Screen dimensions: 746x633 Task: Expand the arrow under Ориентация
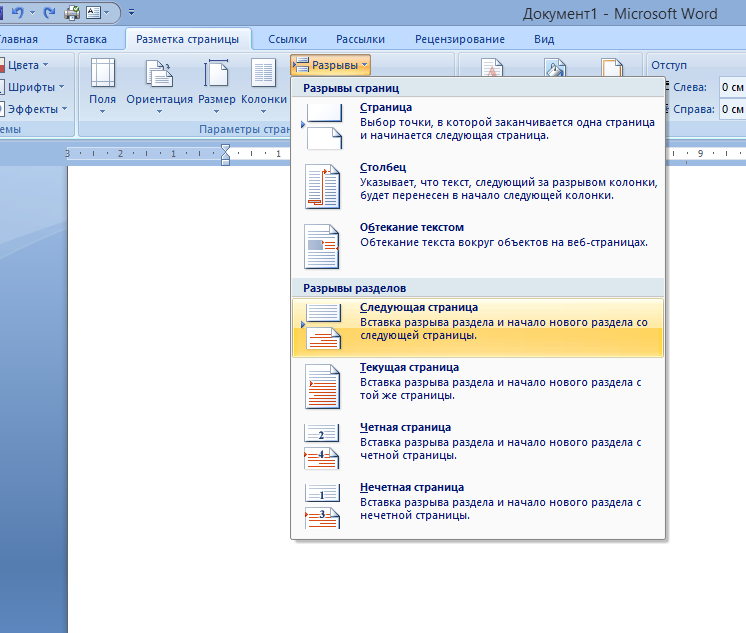coord(159,112)
